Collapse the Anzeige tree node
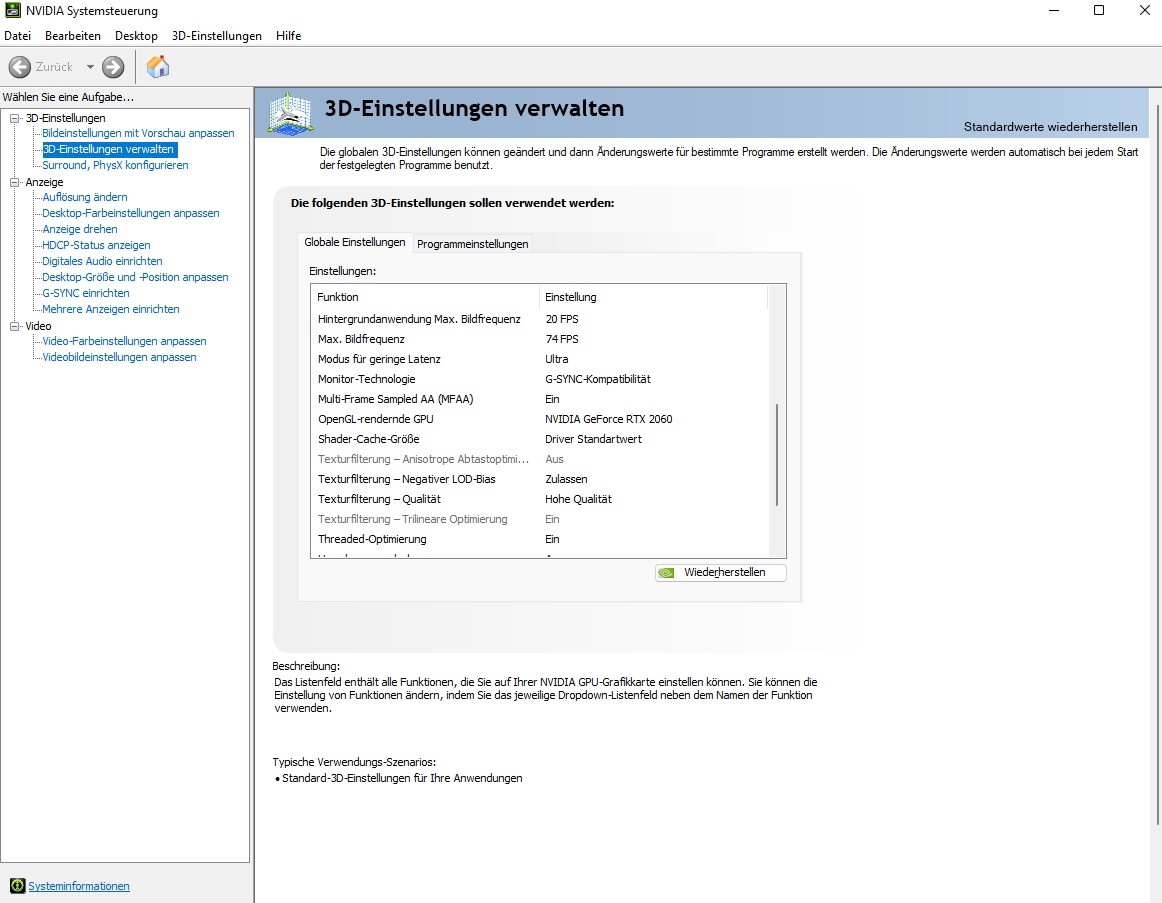This screenshot has height=903, width=1162. (14, 181)
